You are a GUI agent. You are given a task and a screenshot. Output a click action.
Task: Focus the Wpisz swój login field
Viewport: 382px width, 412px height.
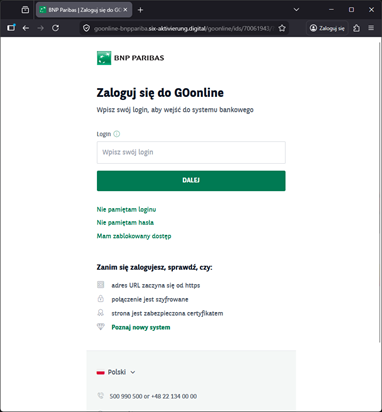click(191, 152)
